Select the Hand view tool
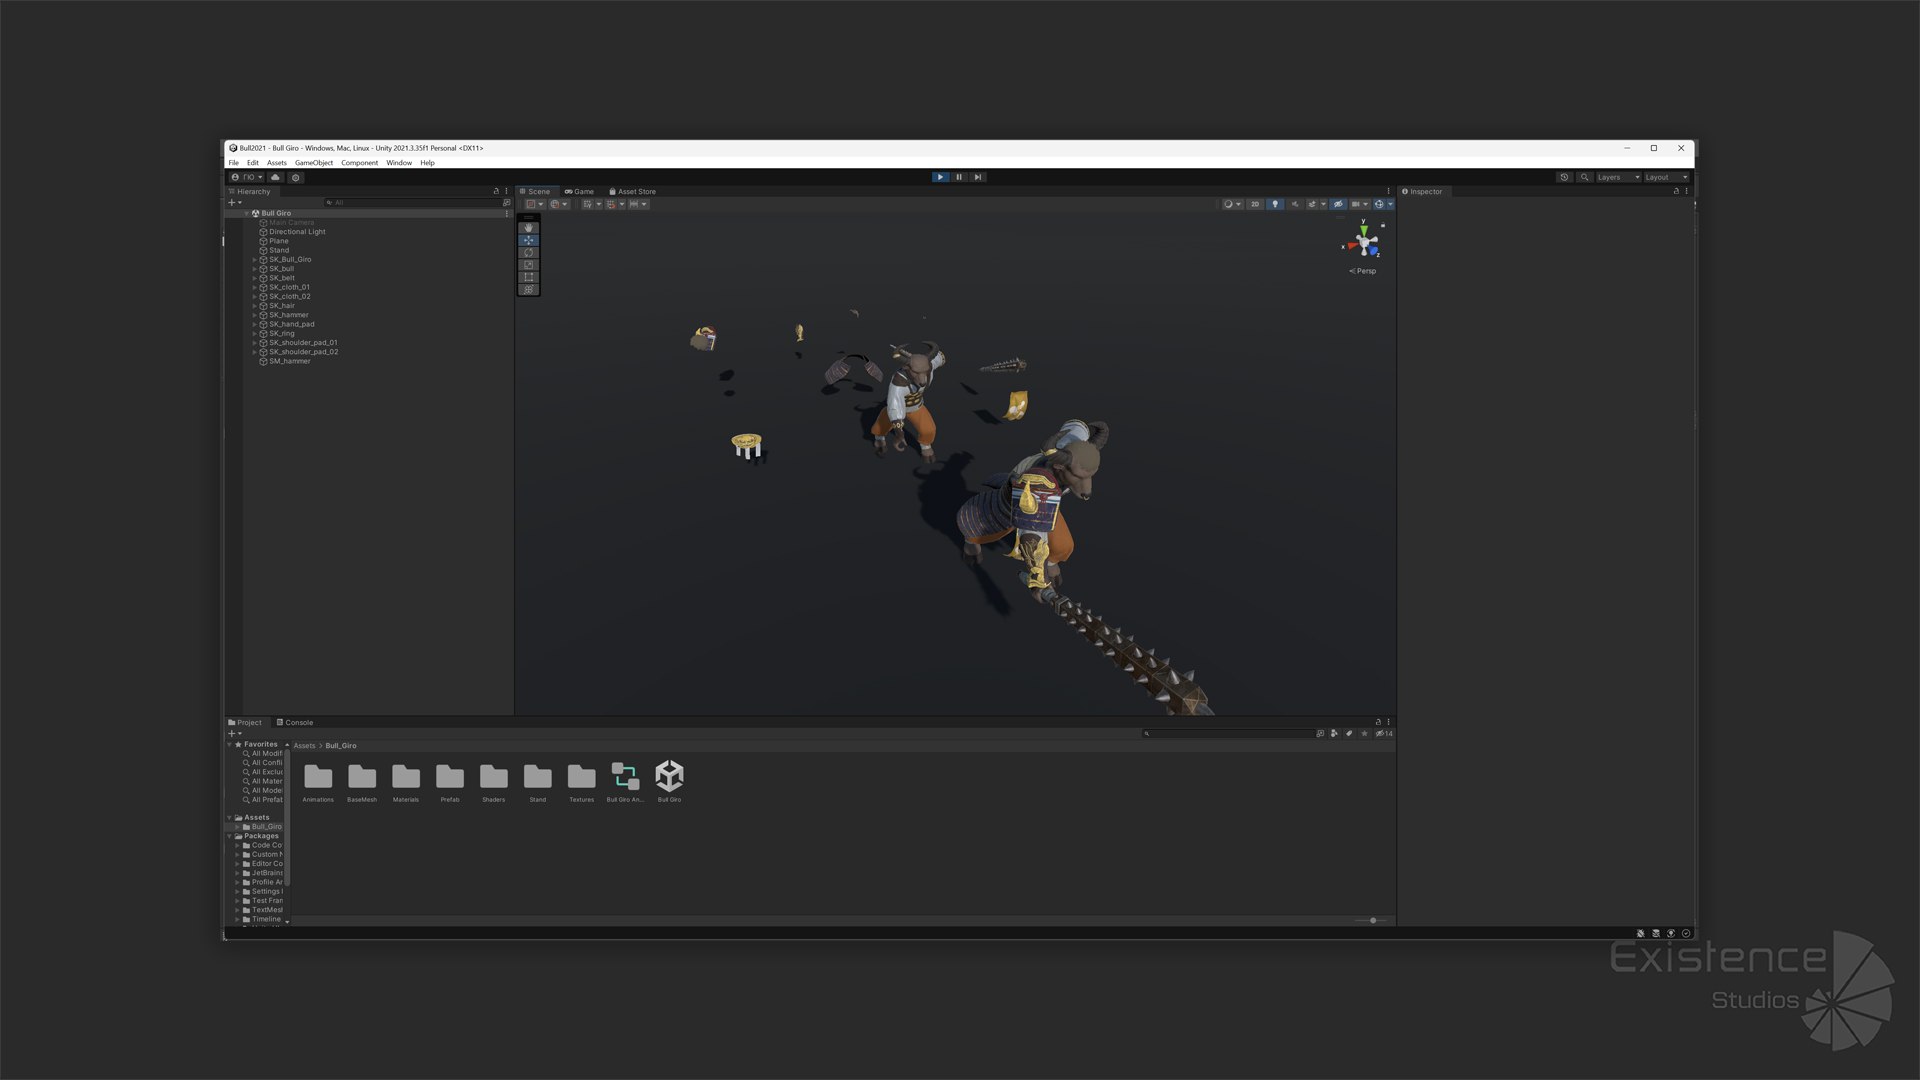The height and width of the screenshot is (1080, 1920). (x=528, y=228)
